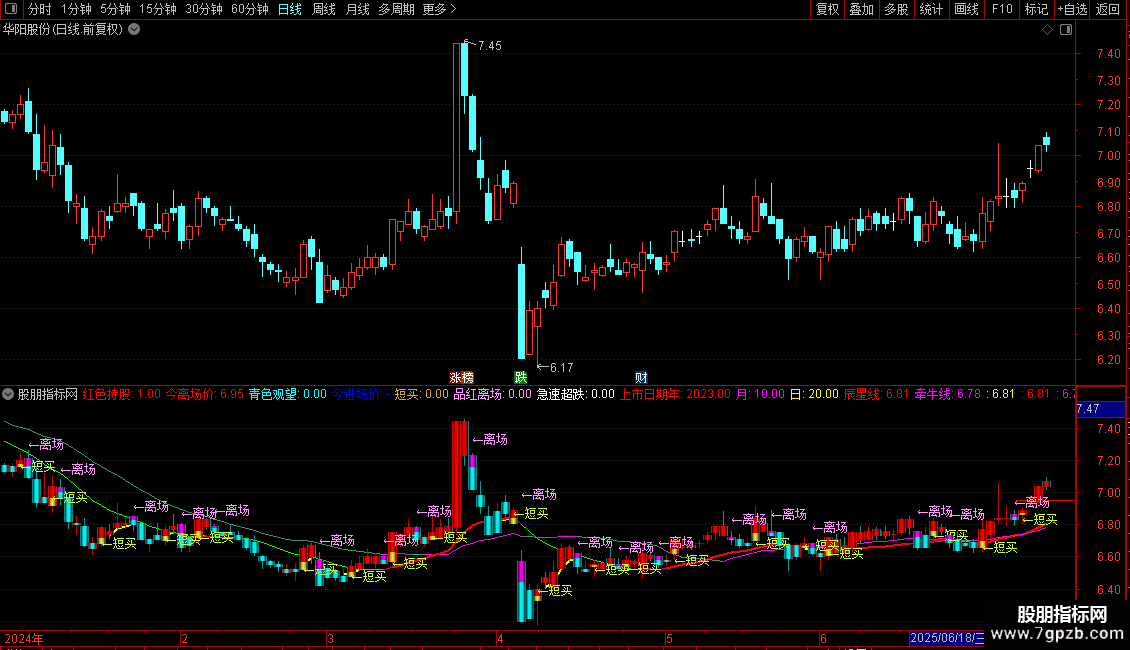The image size is (1130, 650).
Task: Click the 青色观望 indicator value
Action: point(288,394)
